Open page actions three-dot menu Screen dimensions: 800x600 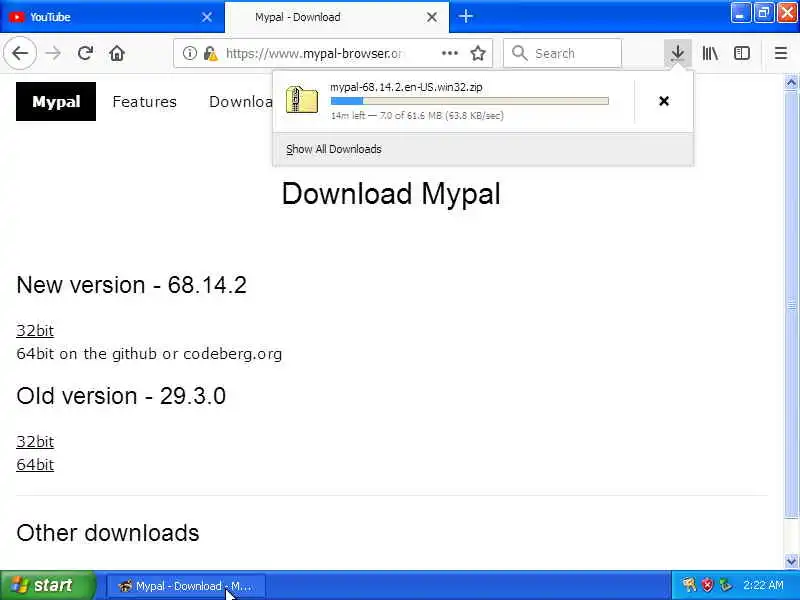pos(449,53)
